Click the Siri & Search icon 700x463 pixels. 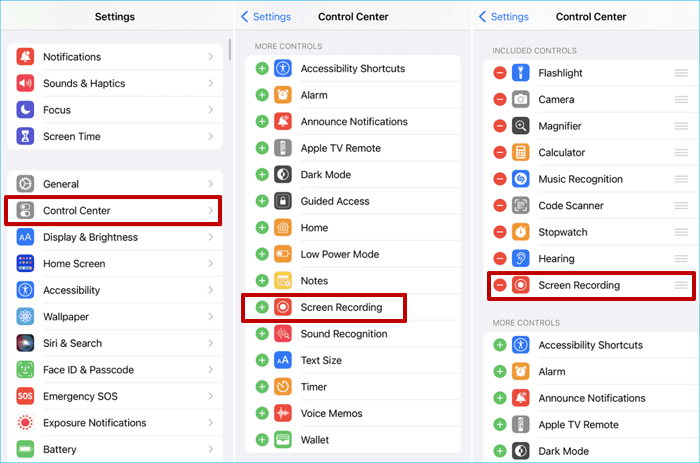pyautogui.click(x=25, y=343)
